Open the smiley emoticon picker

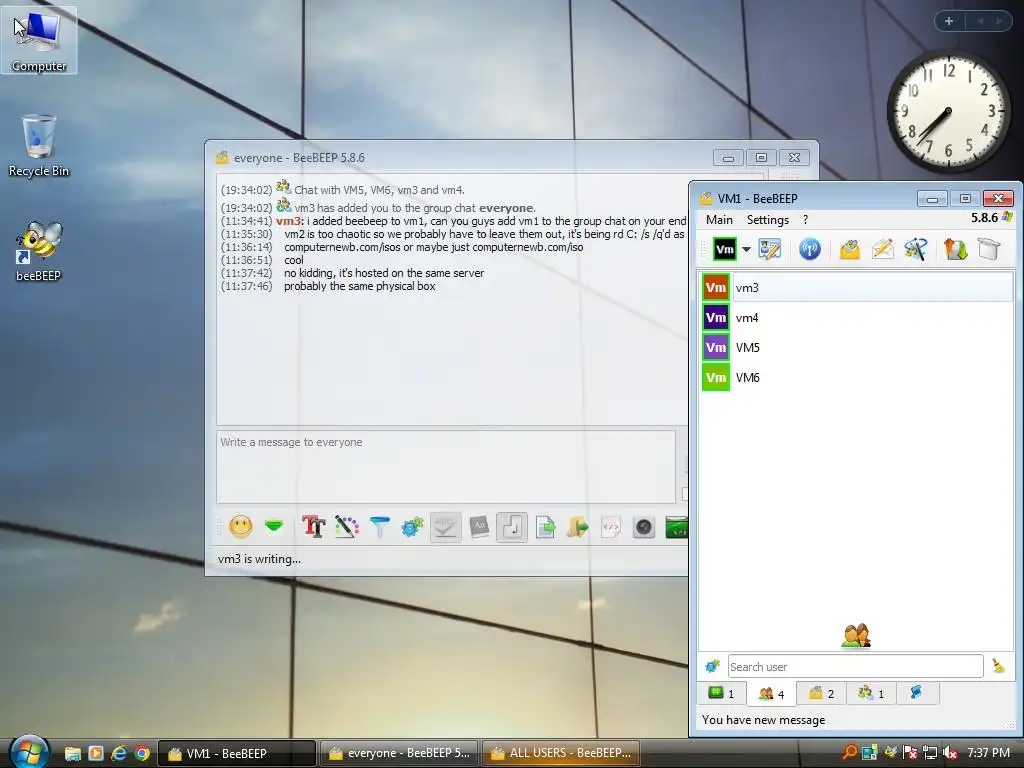241,526
